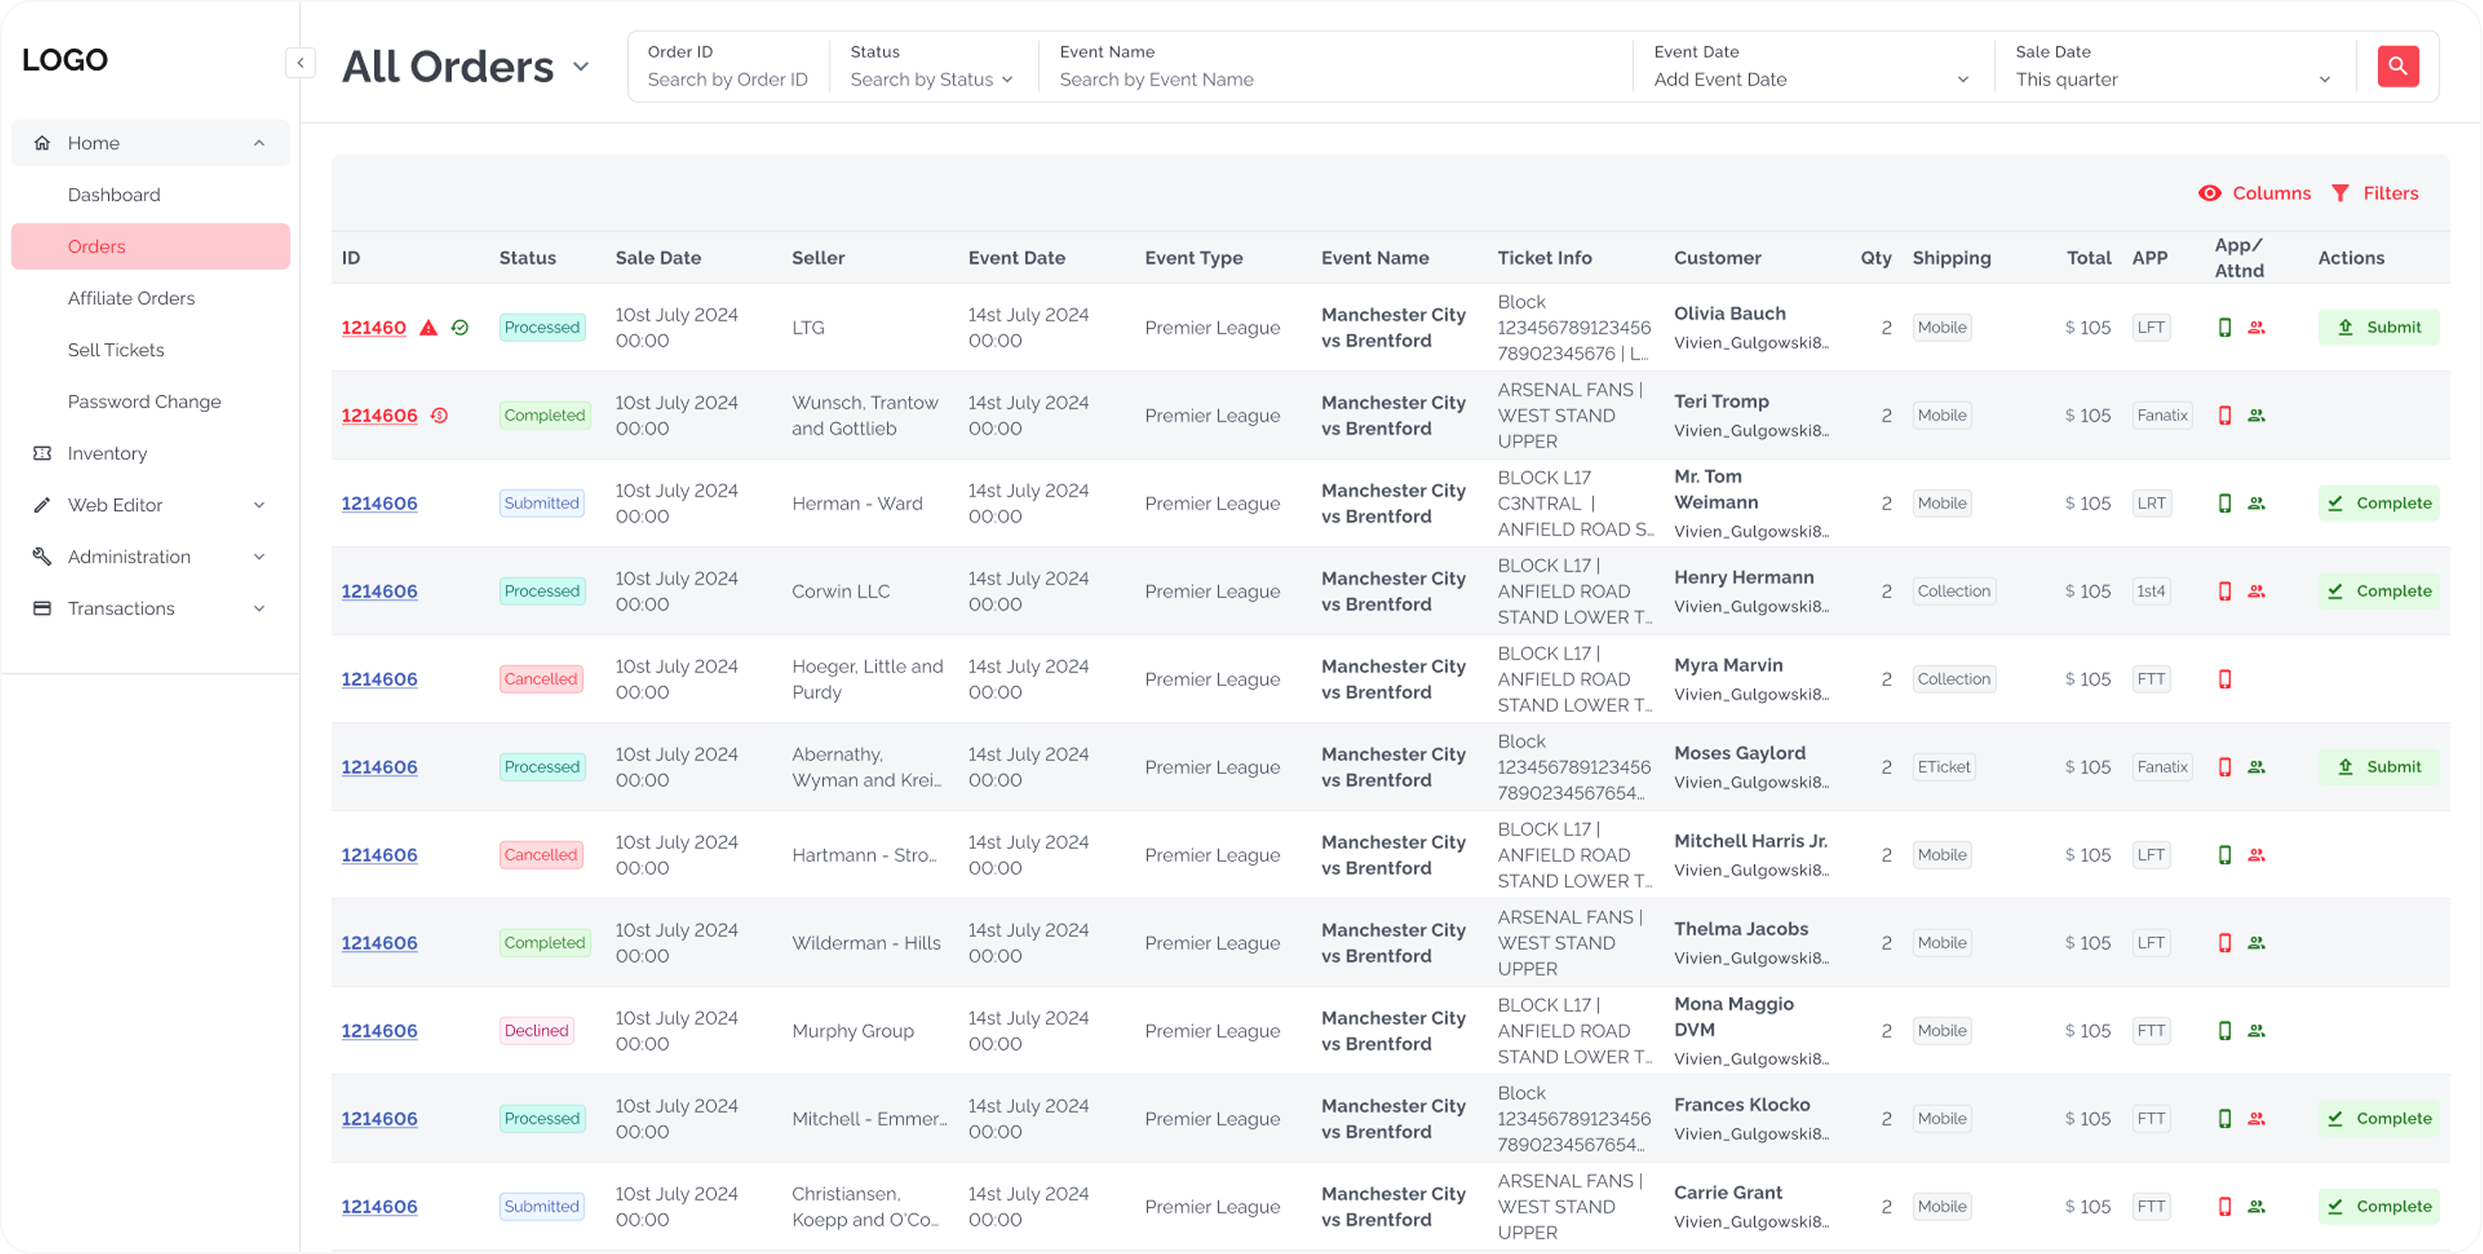2483x1254 pixels.
Task: Click the red search magnifier button
Action: tap(2397, 66)
